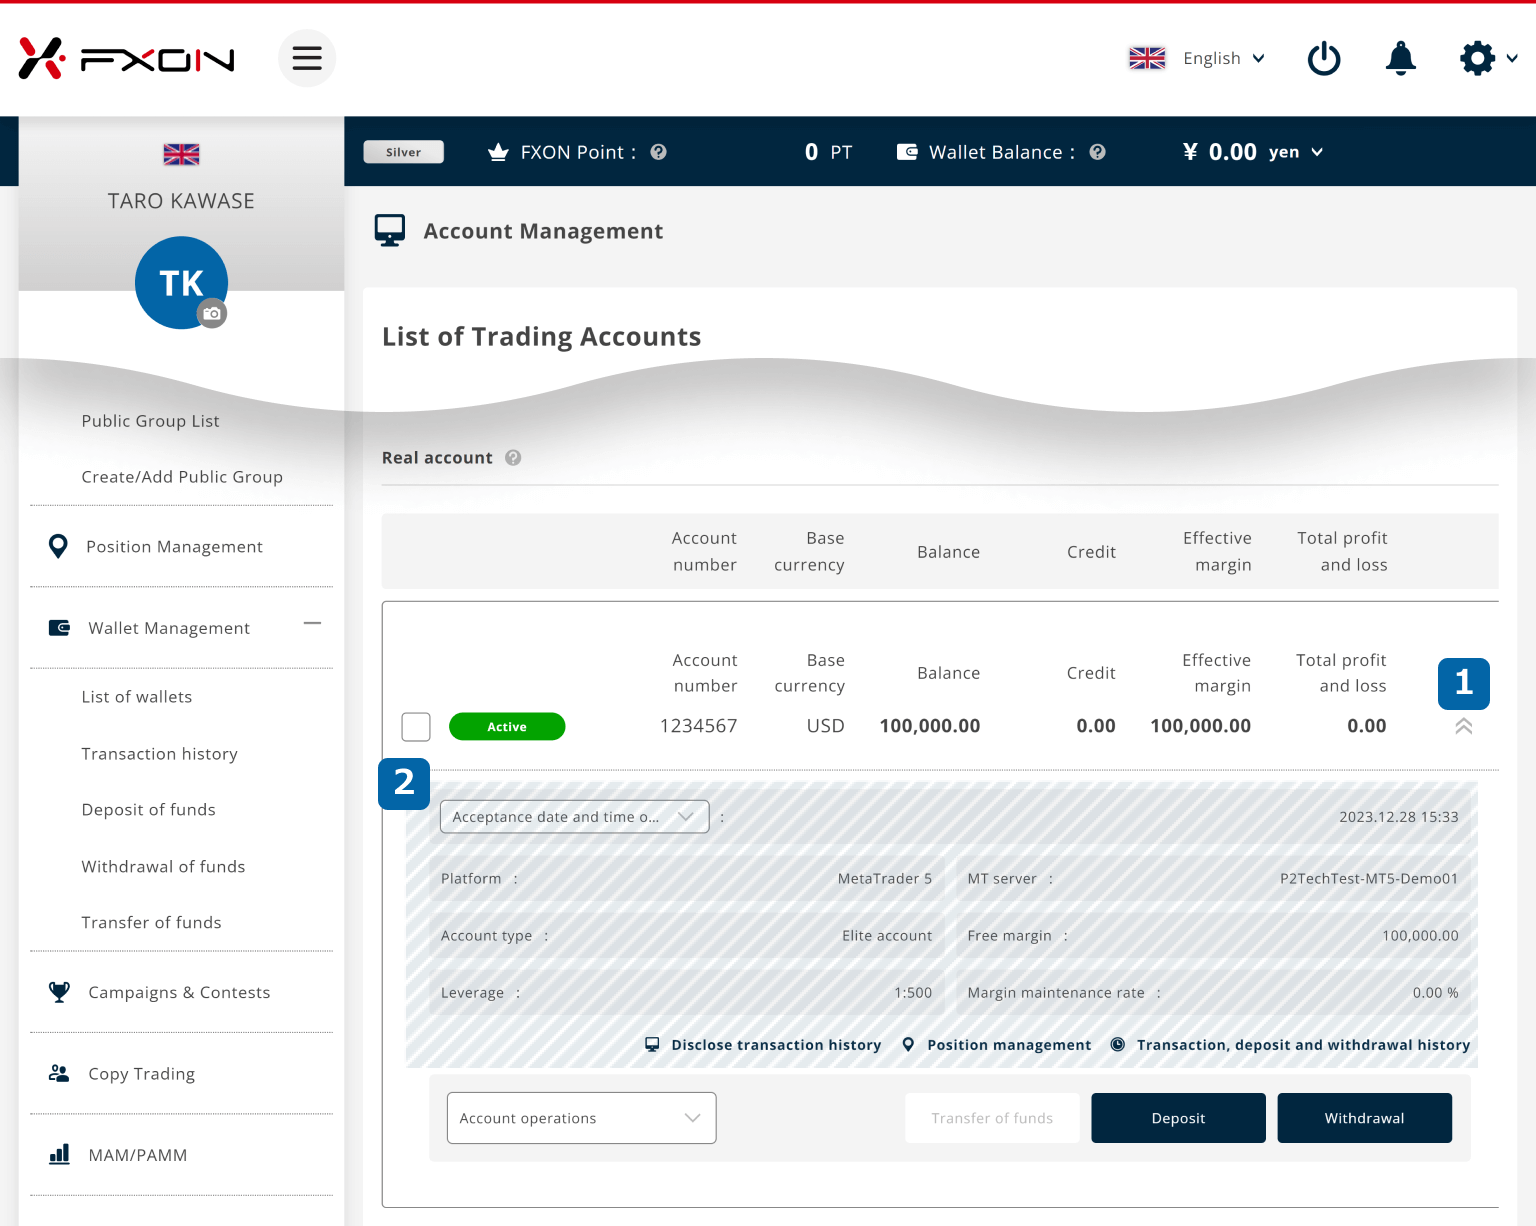Viewport: 1536px width, 1226px height.
Task: Open the Account operations dropdown
Action: pos(582,1118)
